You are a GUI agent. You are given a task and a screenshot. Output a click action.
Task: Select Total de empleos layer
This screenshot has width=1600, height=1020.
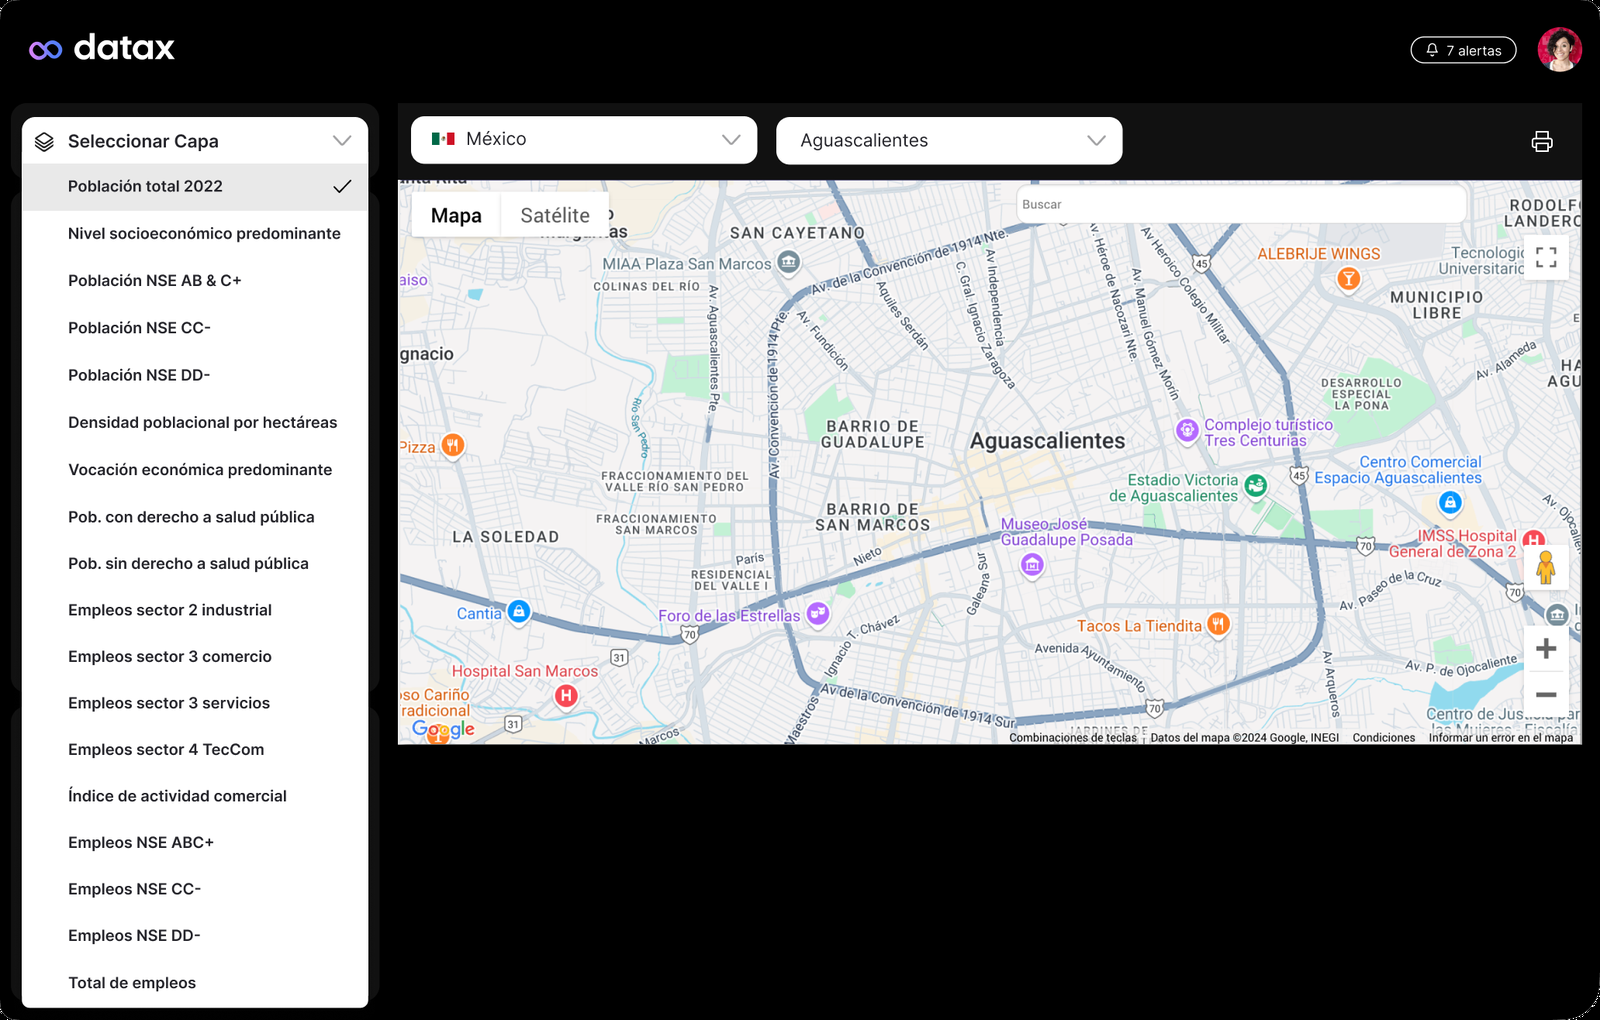[195, 983]
